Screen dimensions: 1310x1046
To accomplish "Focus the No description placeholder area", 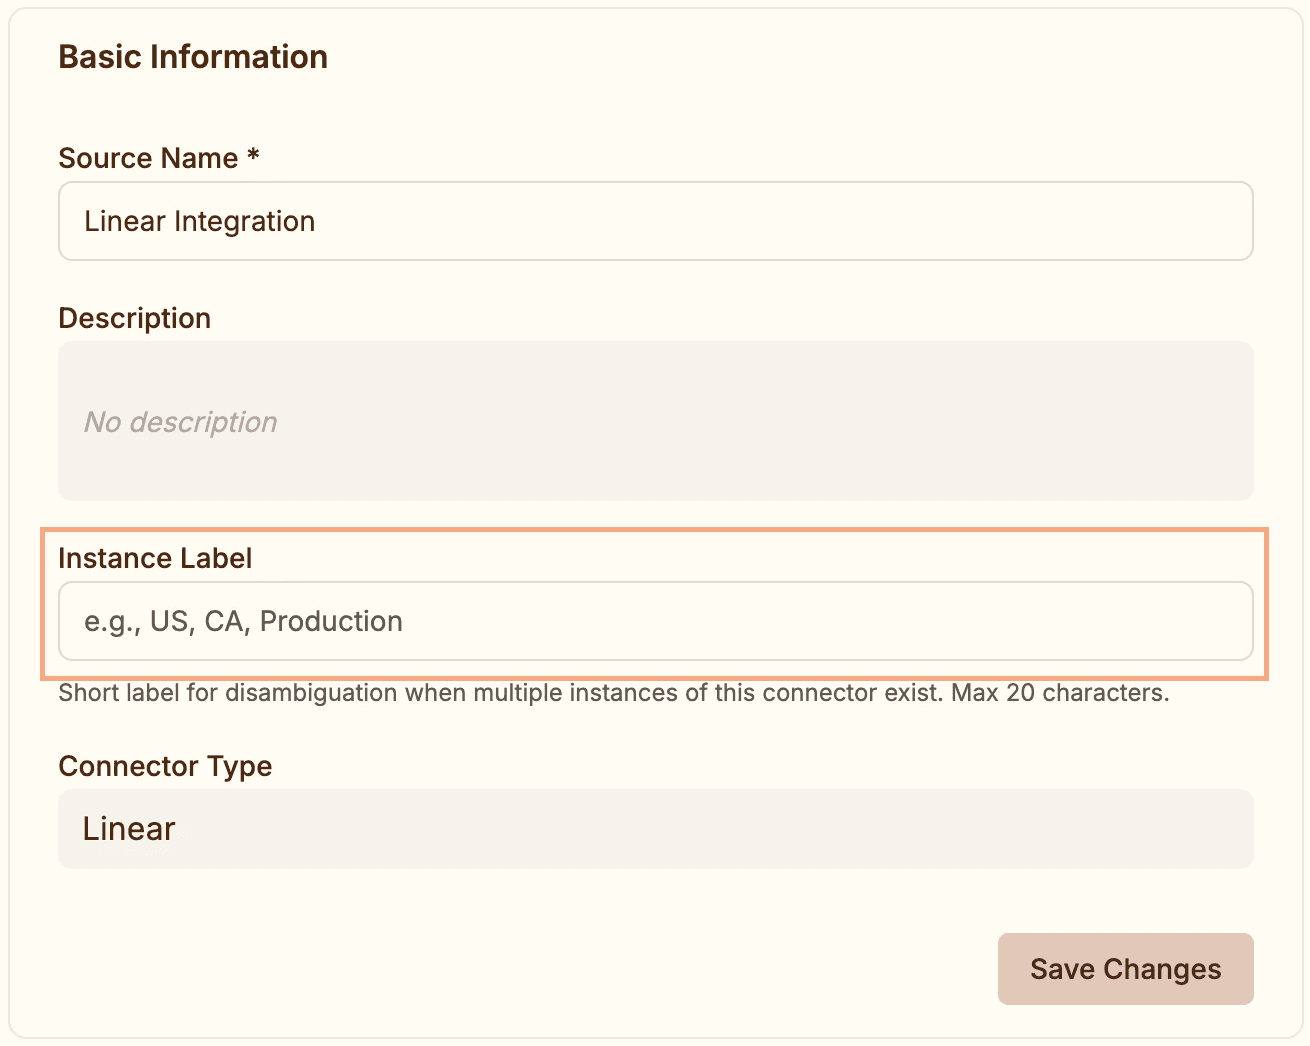I will [180, 421].
